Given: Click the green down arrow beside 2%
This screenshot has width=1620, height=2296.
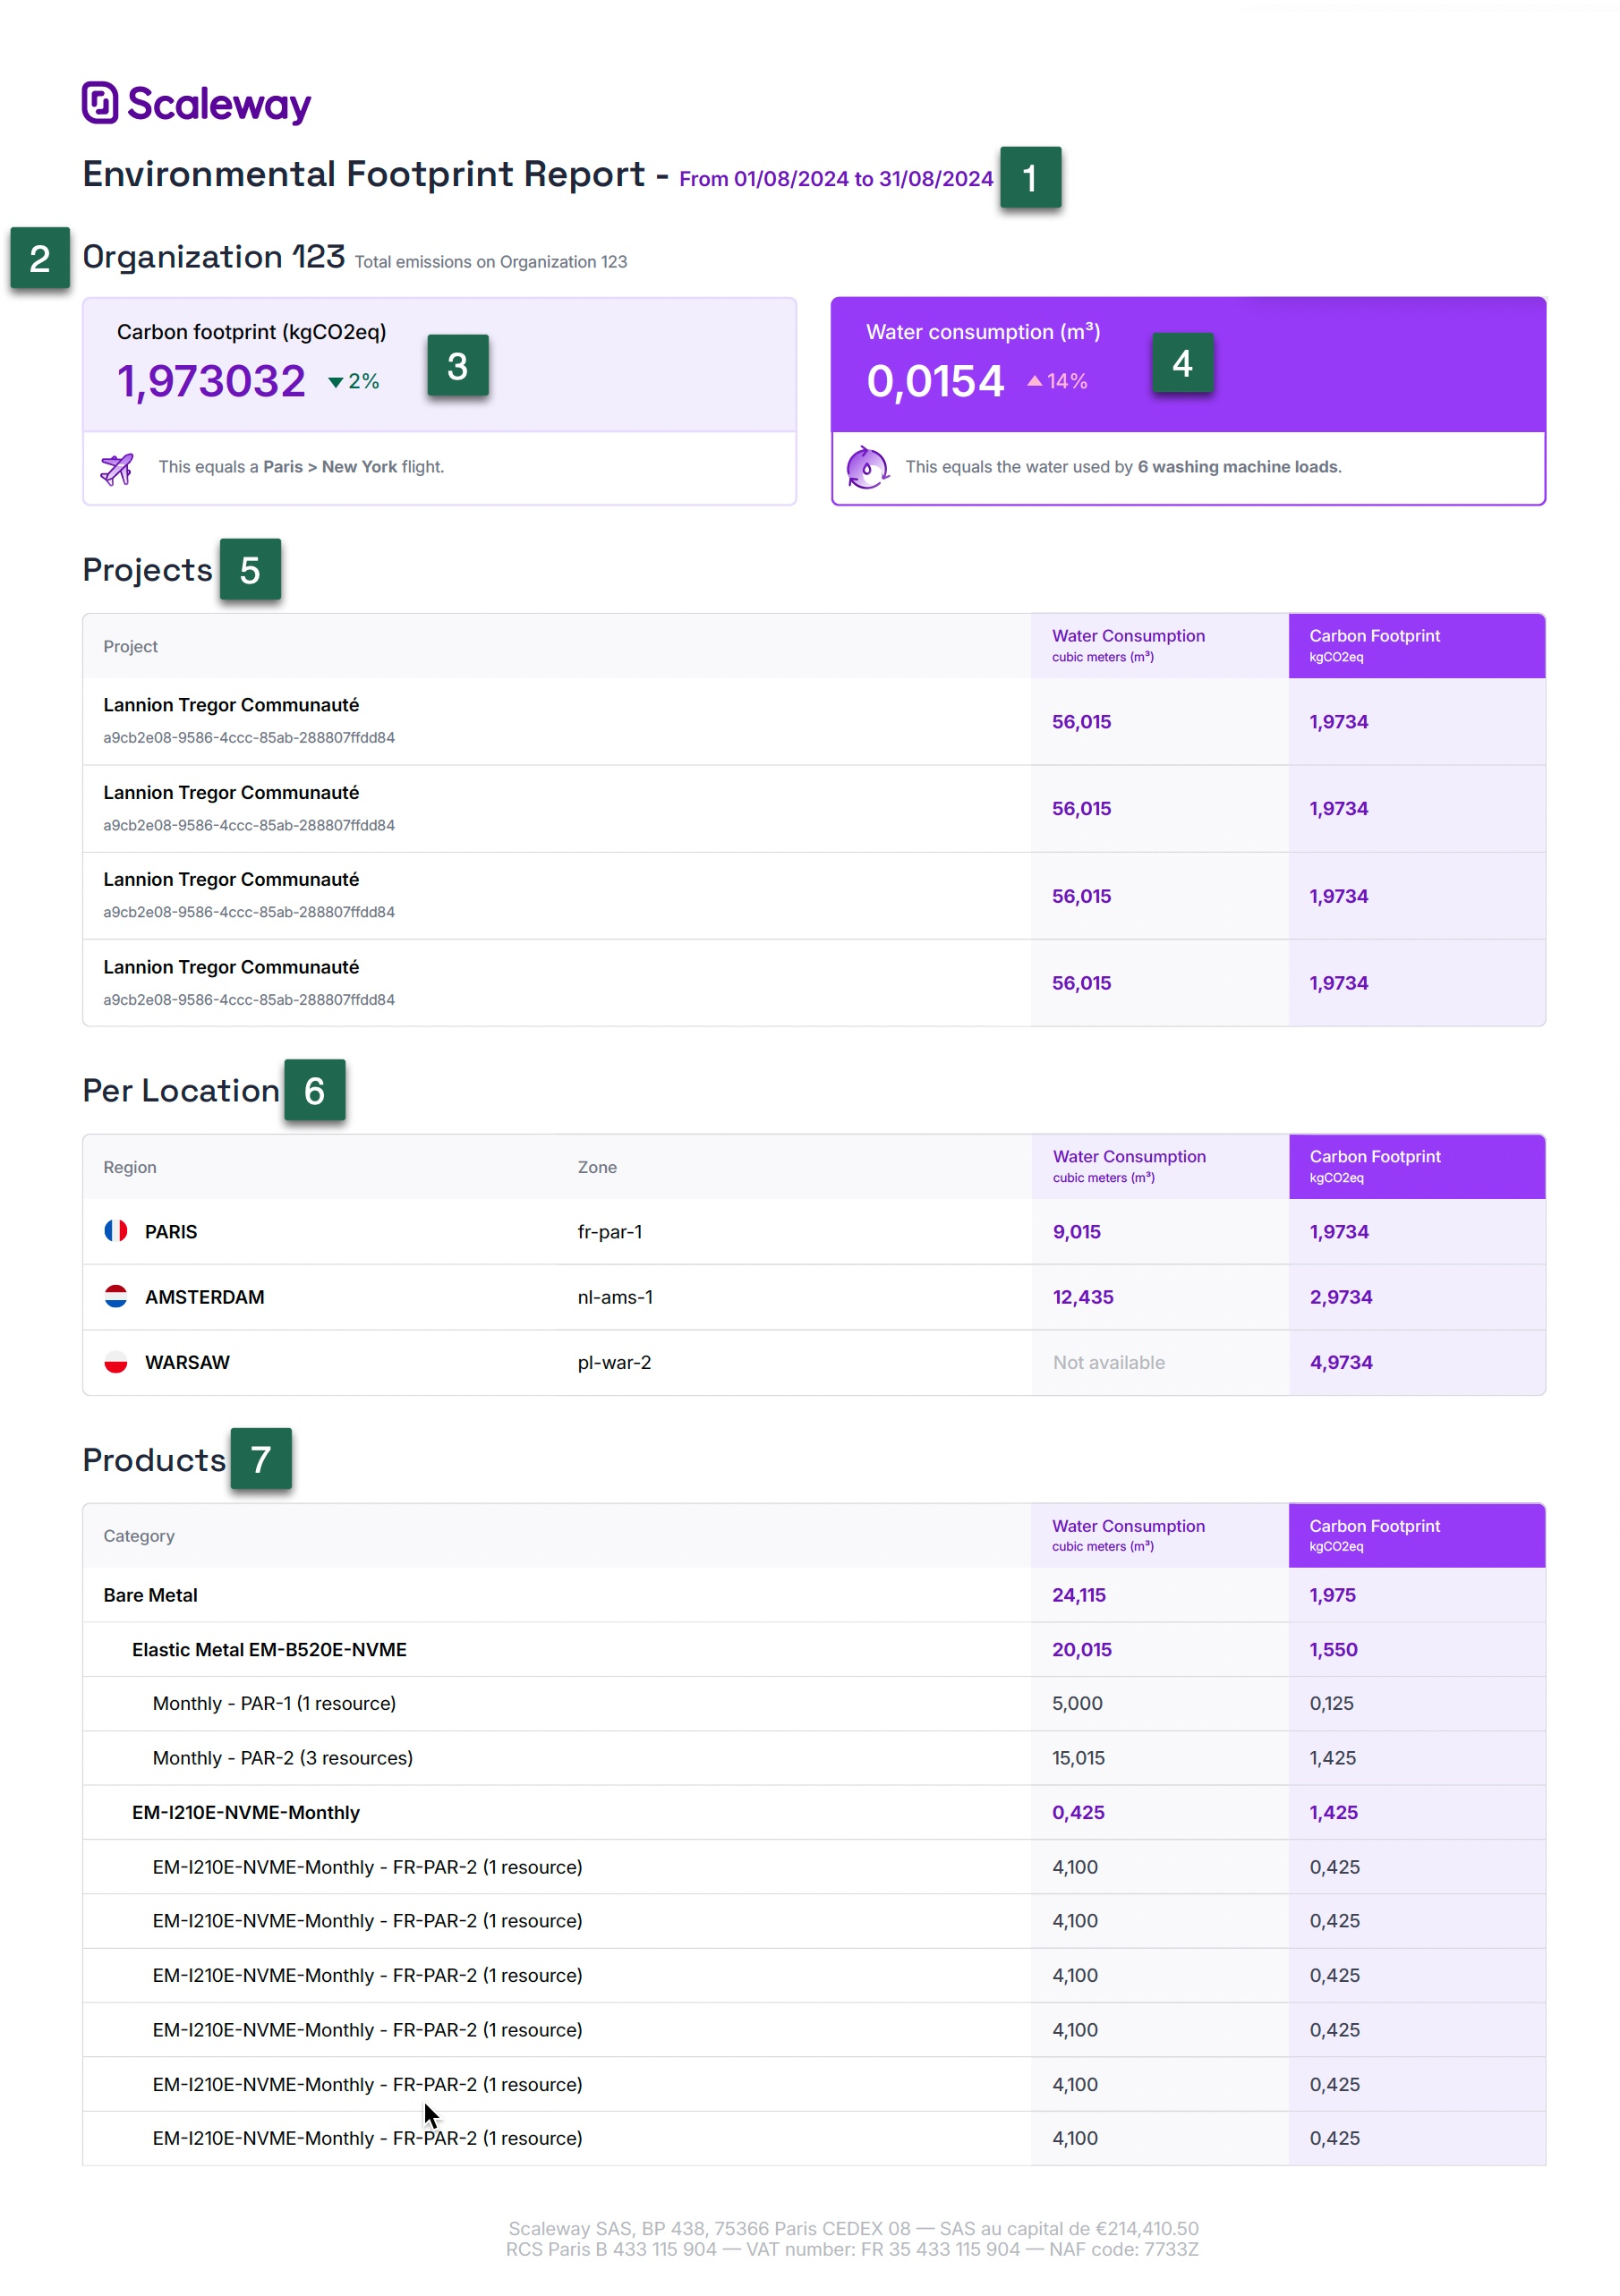Looking at the screenshot, I should (x=336, y=382).
